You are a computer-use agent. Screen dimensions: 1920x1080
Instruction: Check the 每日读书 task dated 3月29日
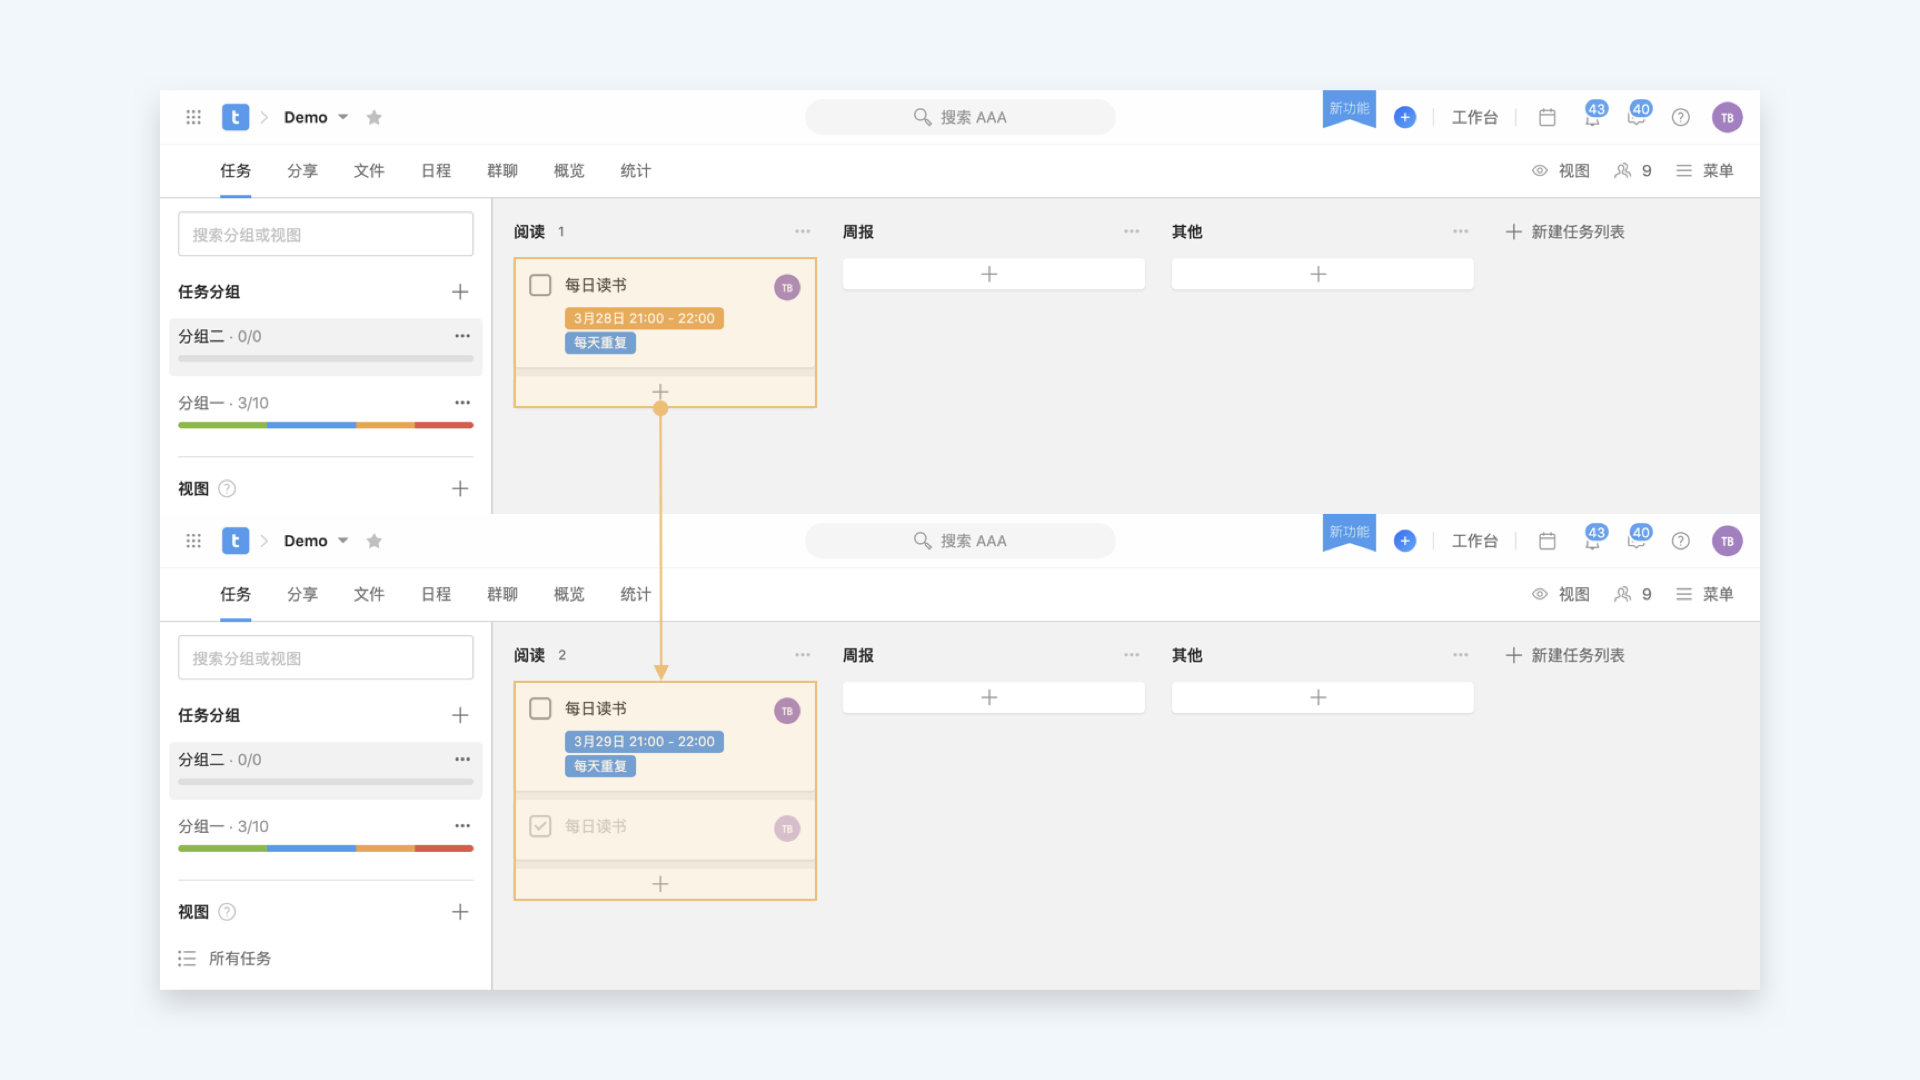pyautogui.click(x=540, y=708)
